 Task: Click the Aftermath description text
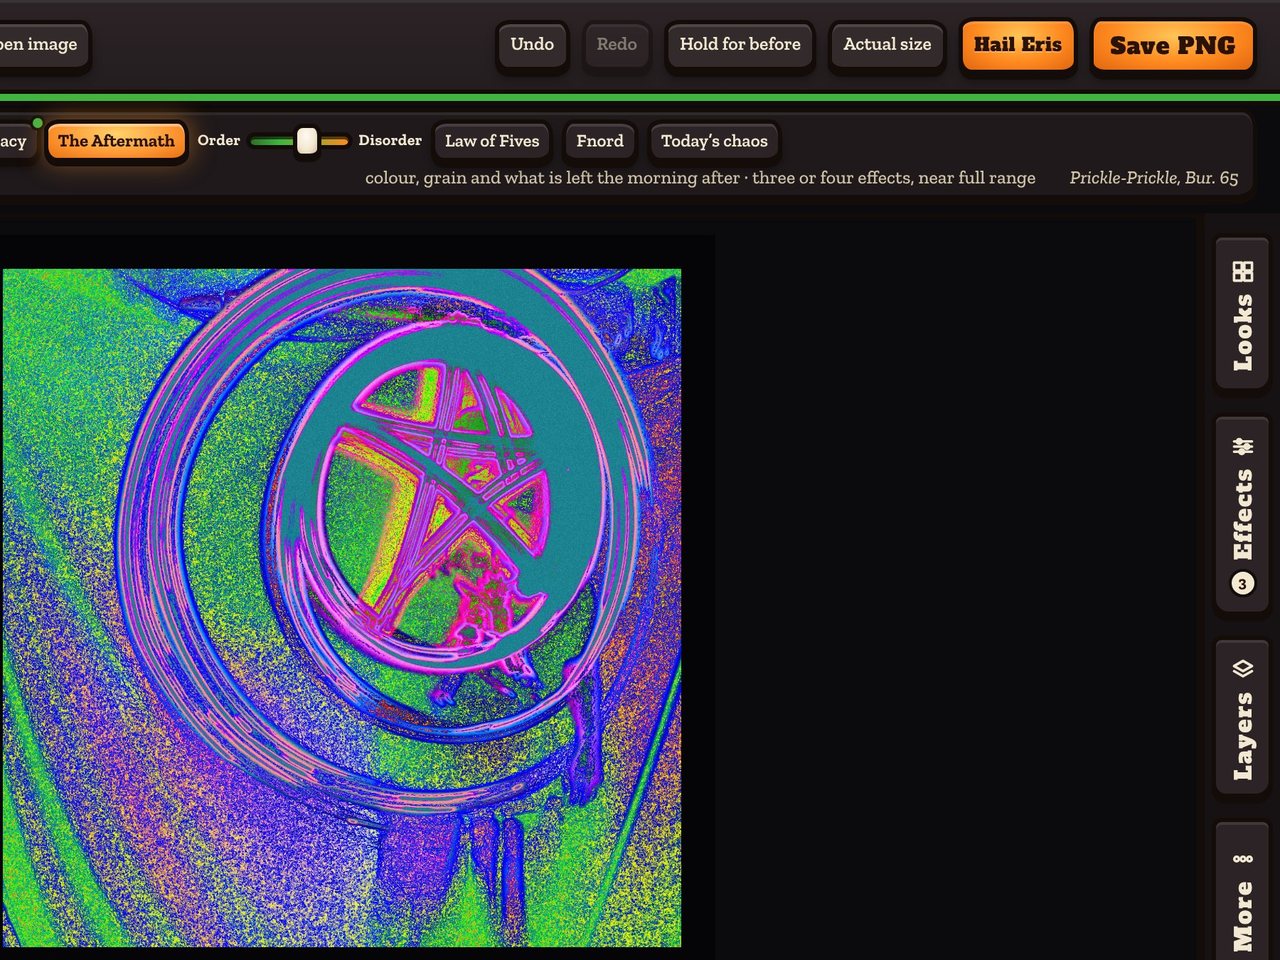(700, 178)
